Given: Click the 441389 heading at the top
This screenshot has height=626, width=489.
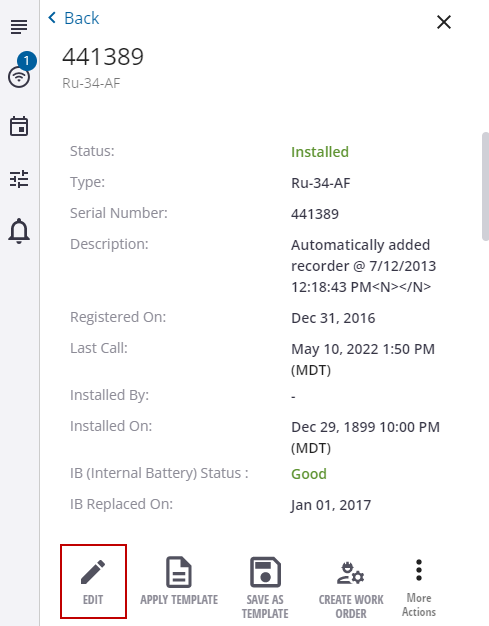Looking at the screenshot, I should point(103,56).
